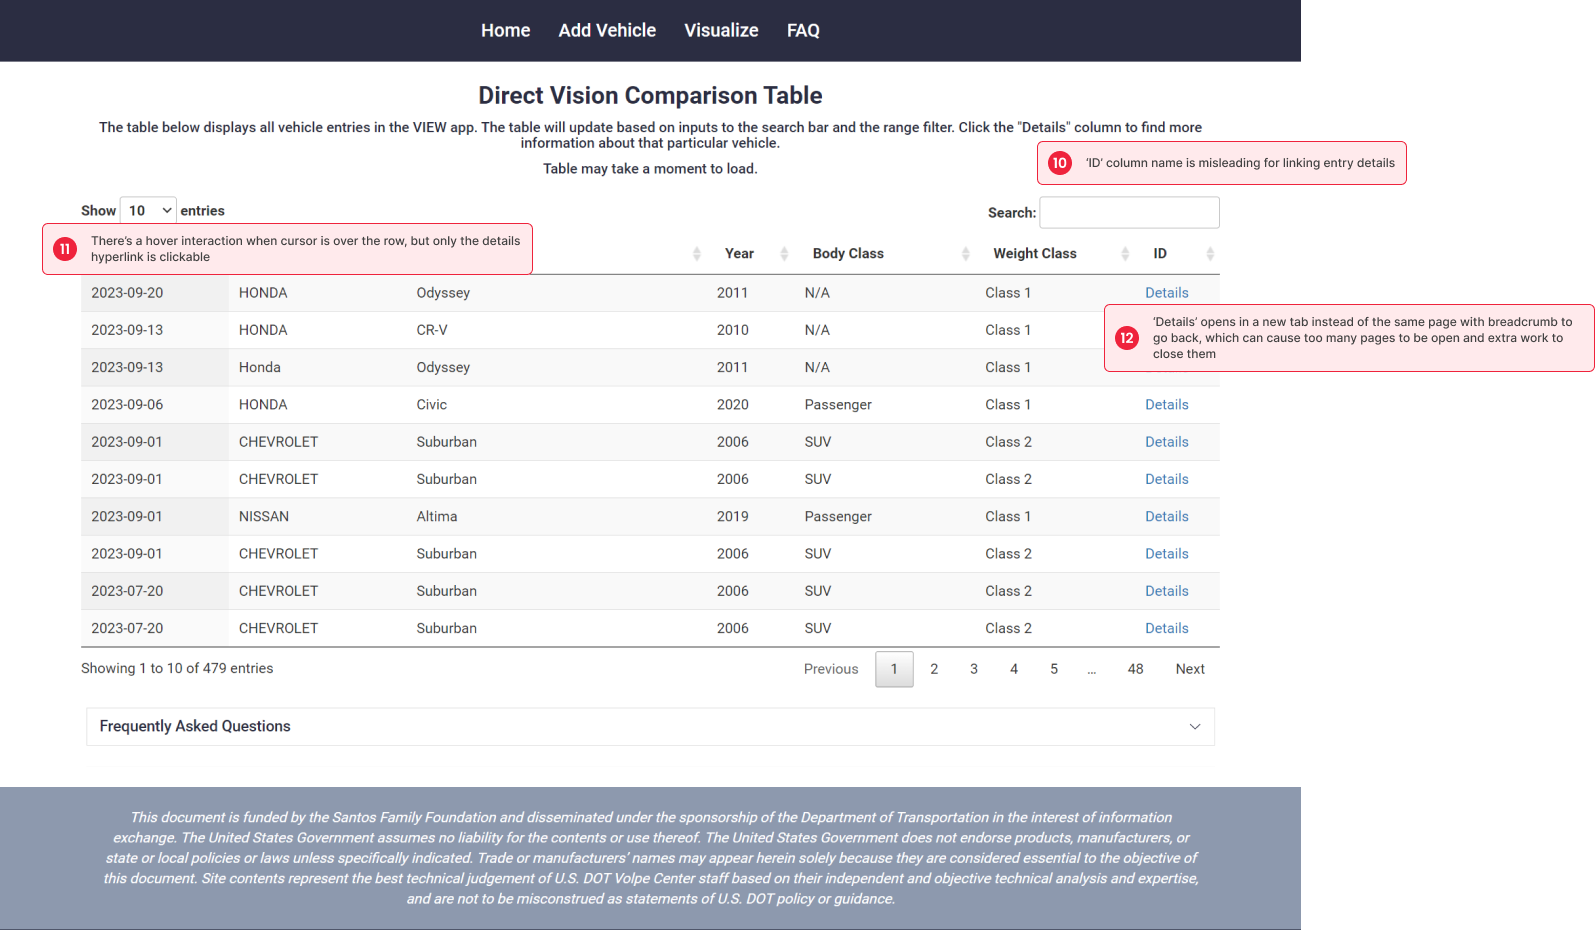The image size is (1595, 930).
Task: Select page 3 in pagination
Action: pyautogui.click(x=974, y=669)
